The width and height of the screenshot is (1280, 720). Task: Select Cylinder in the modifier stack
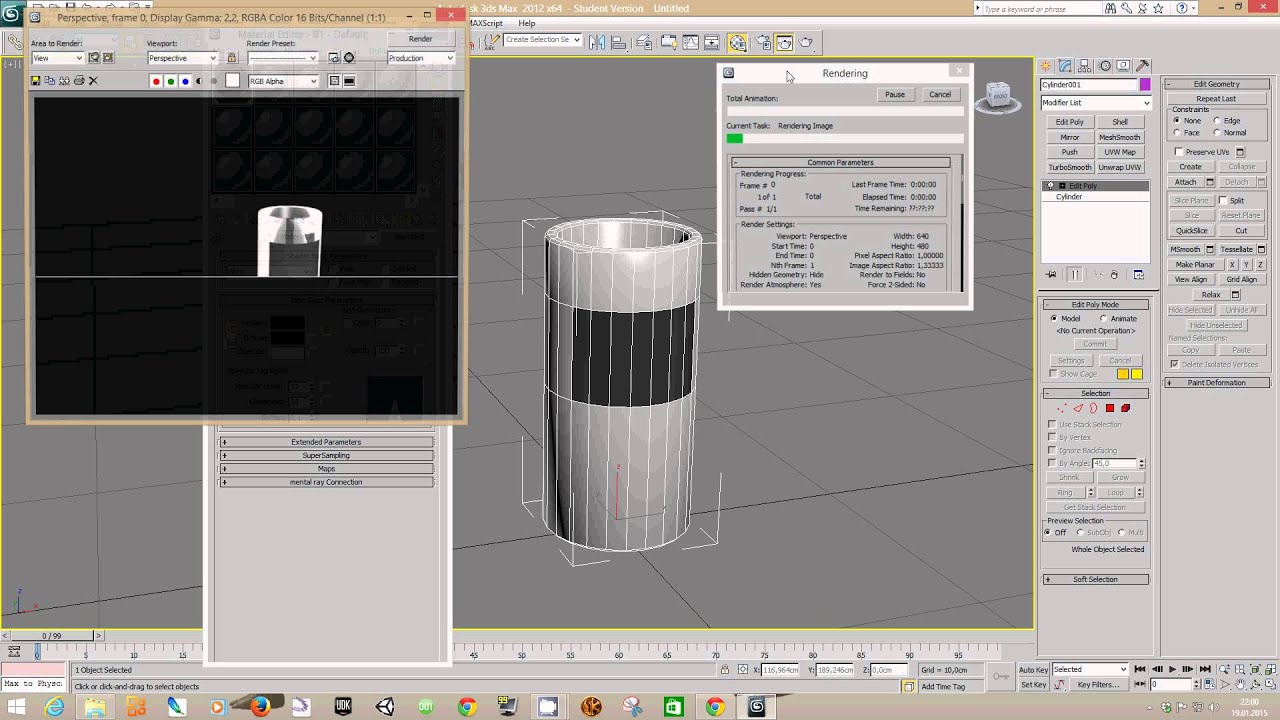click(x=1069, y=197)
